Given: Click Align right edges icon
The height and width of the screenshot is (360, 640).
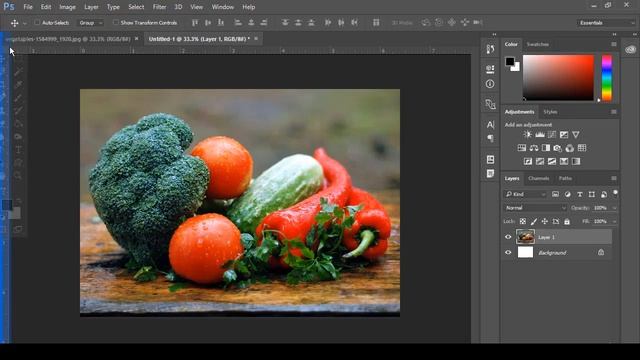Looking at the screenshot, I should [x=264, y=23].
